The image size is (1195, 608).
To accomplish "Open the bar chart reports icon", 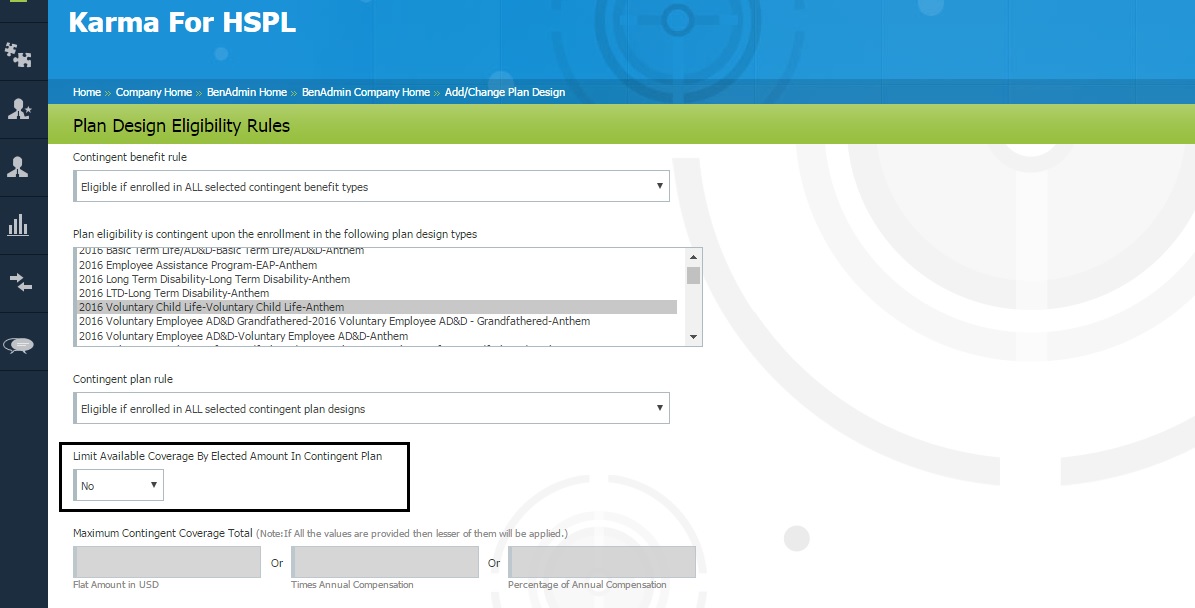I will (x=18, y=224).
